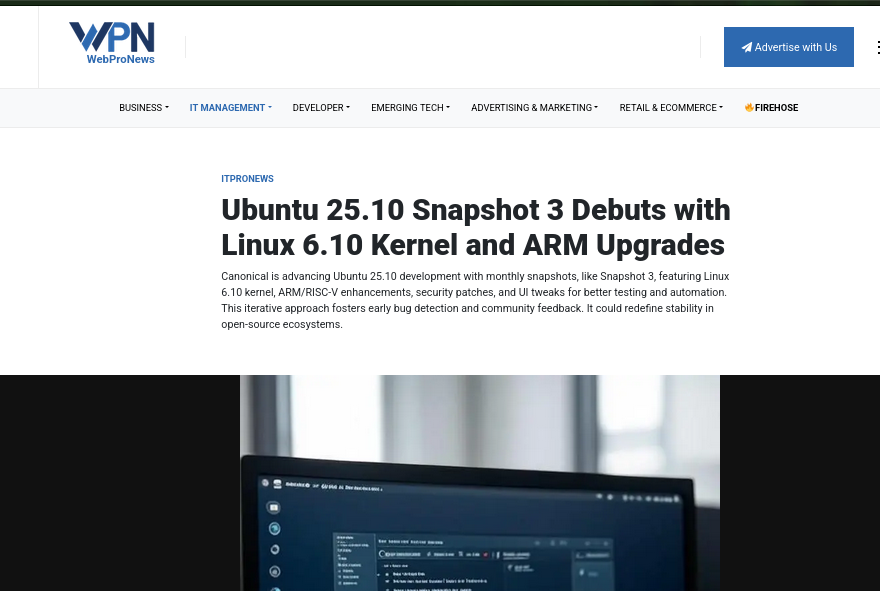Expand the IT Management dropdown
880x591 pixels.
[230, 107]
